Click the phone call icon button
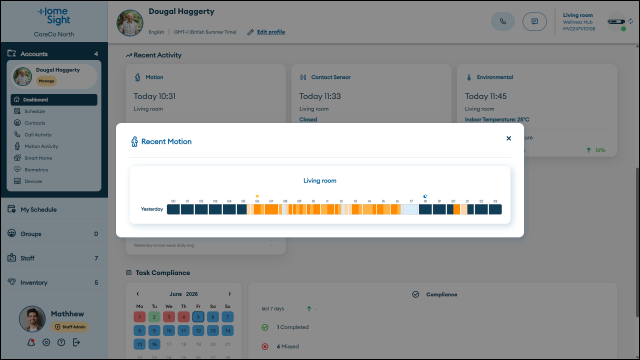640x360 pixels. click(x=503, y=21)
